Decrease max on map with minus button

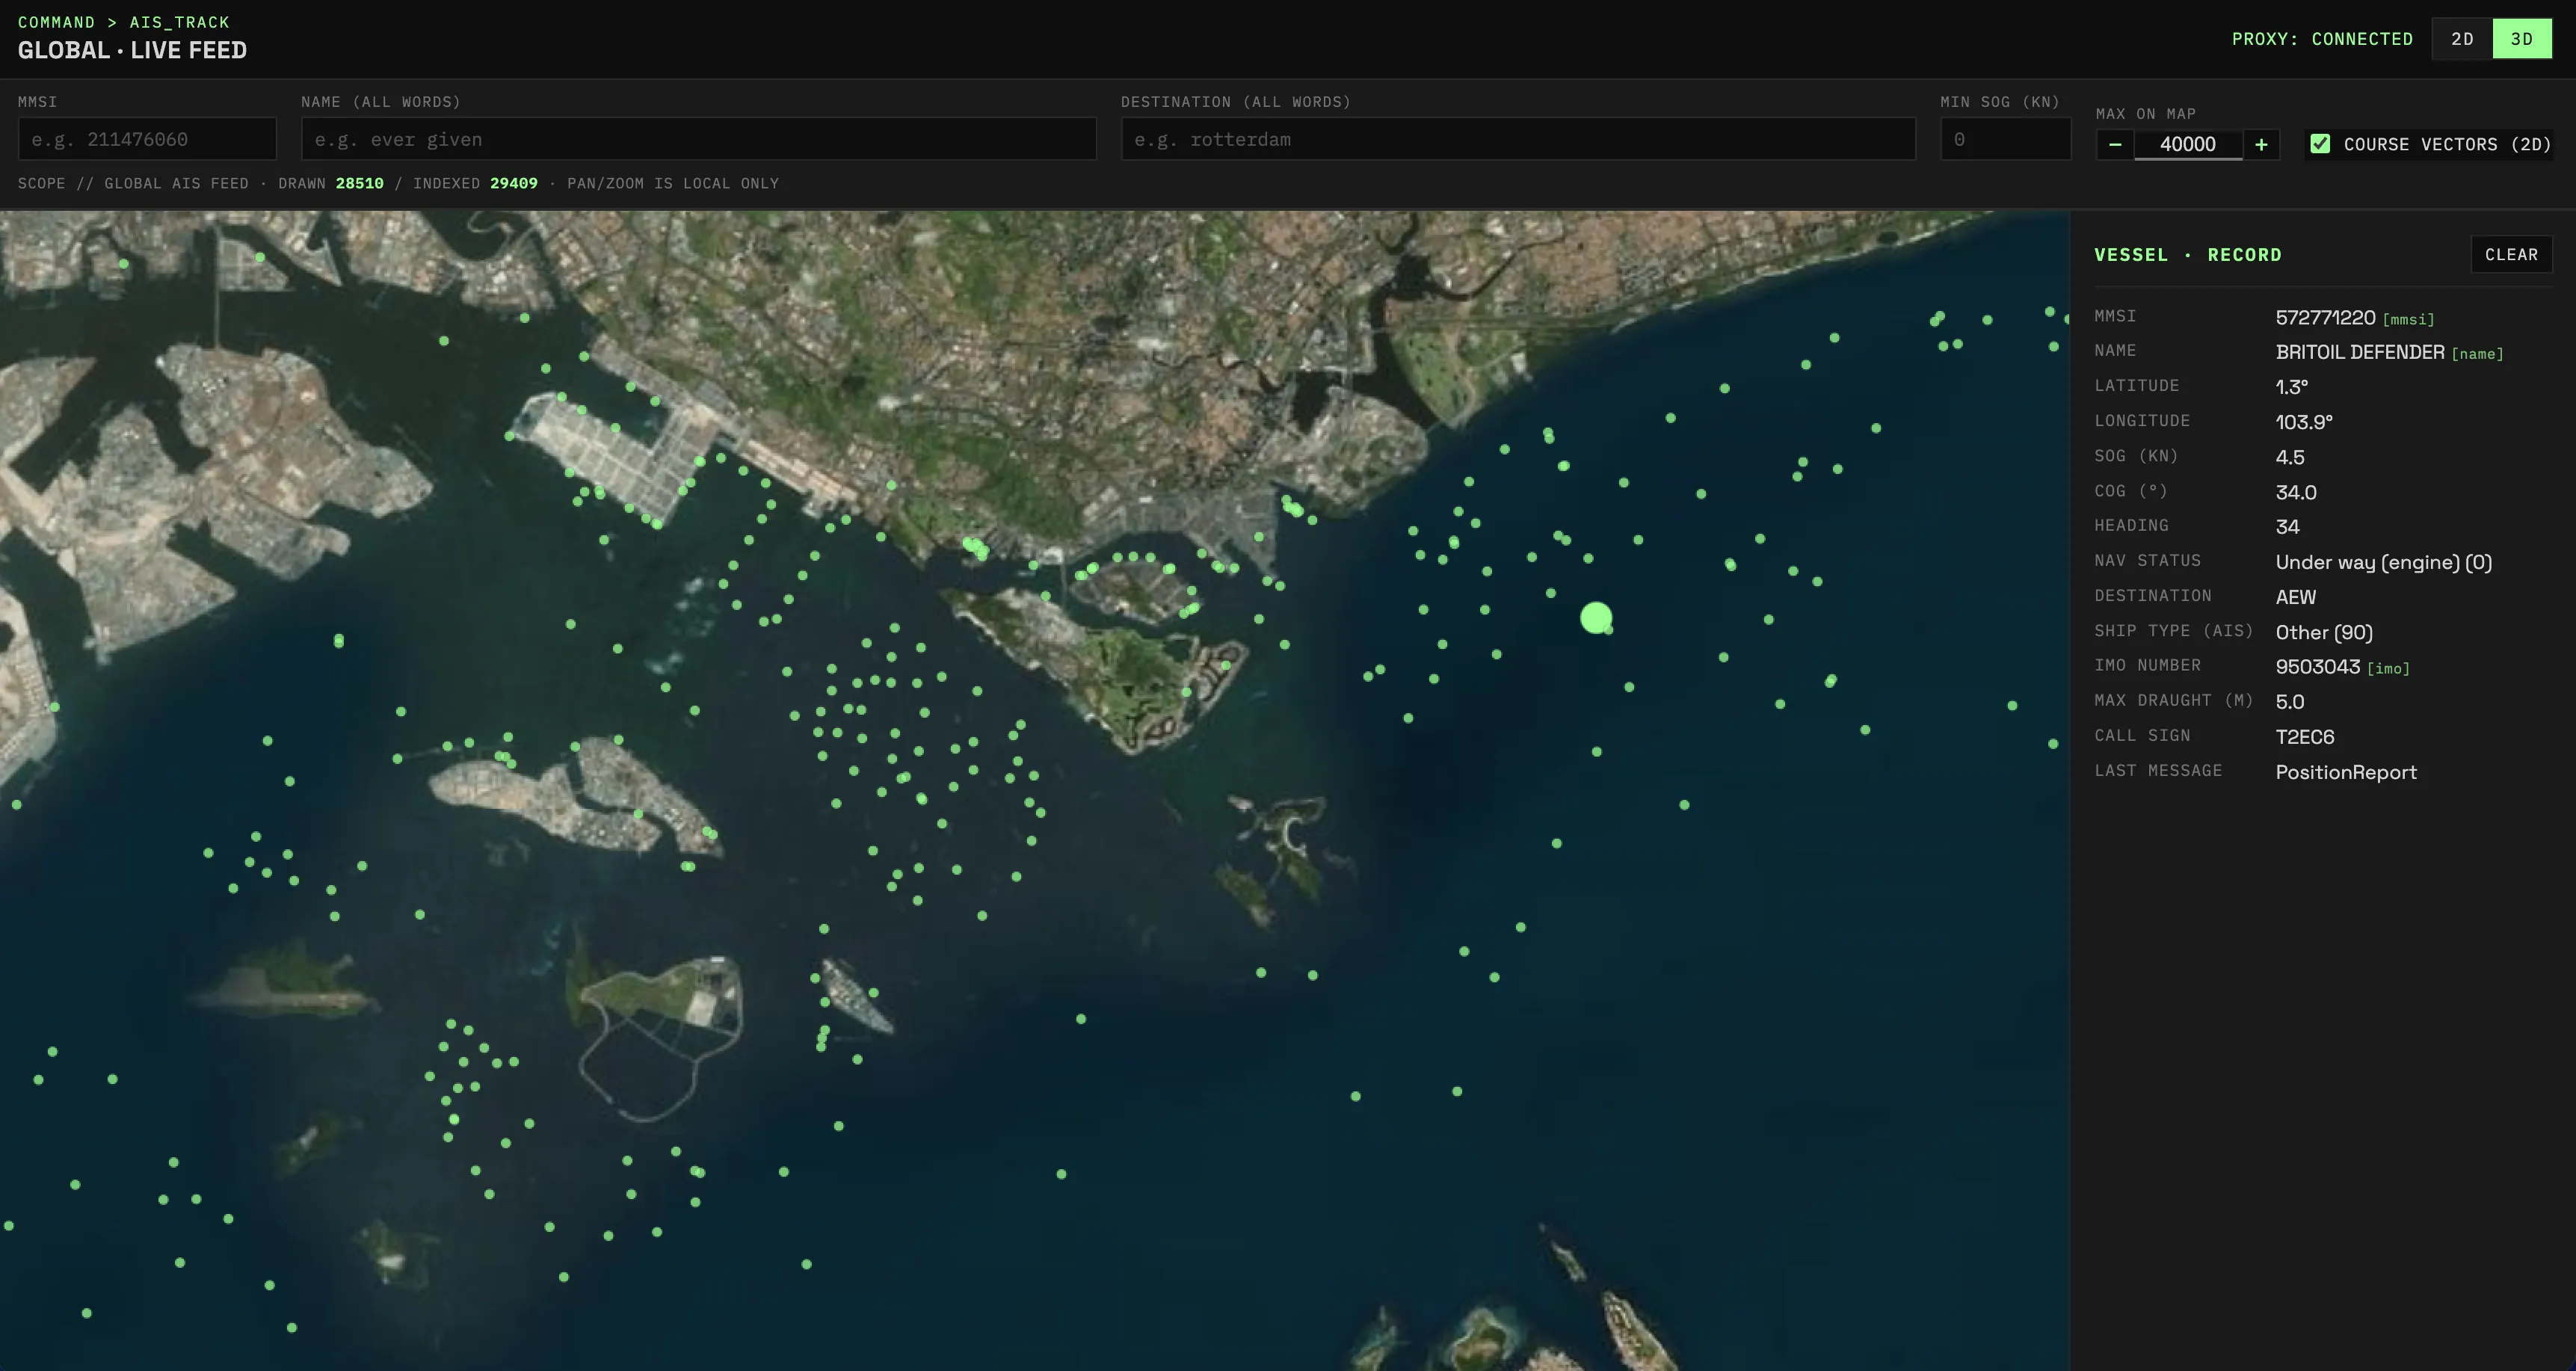coord(2115,144)
